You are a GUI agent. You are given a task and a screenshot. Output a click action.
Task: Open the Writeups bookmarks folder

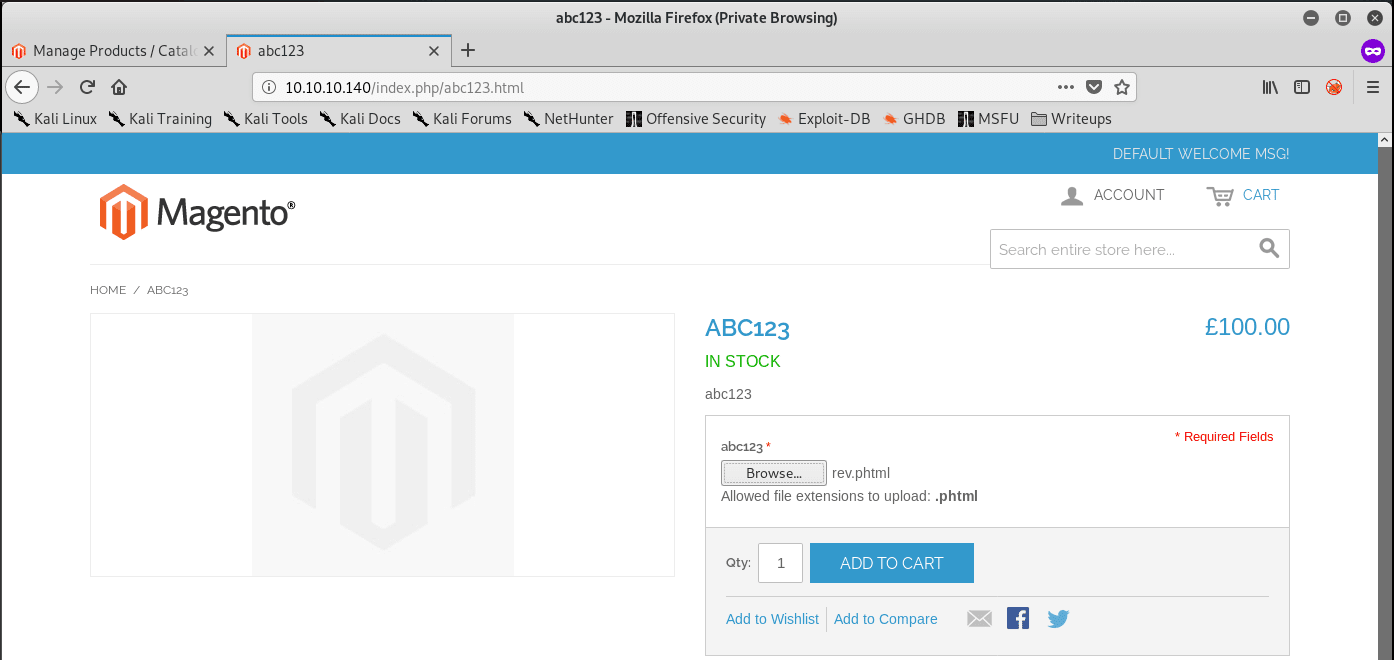click(1071, 118)
